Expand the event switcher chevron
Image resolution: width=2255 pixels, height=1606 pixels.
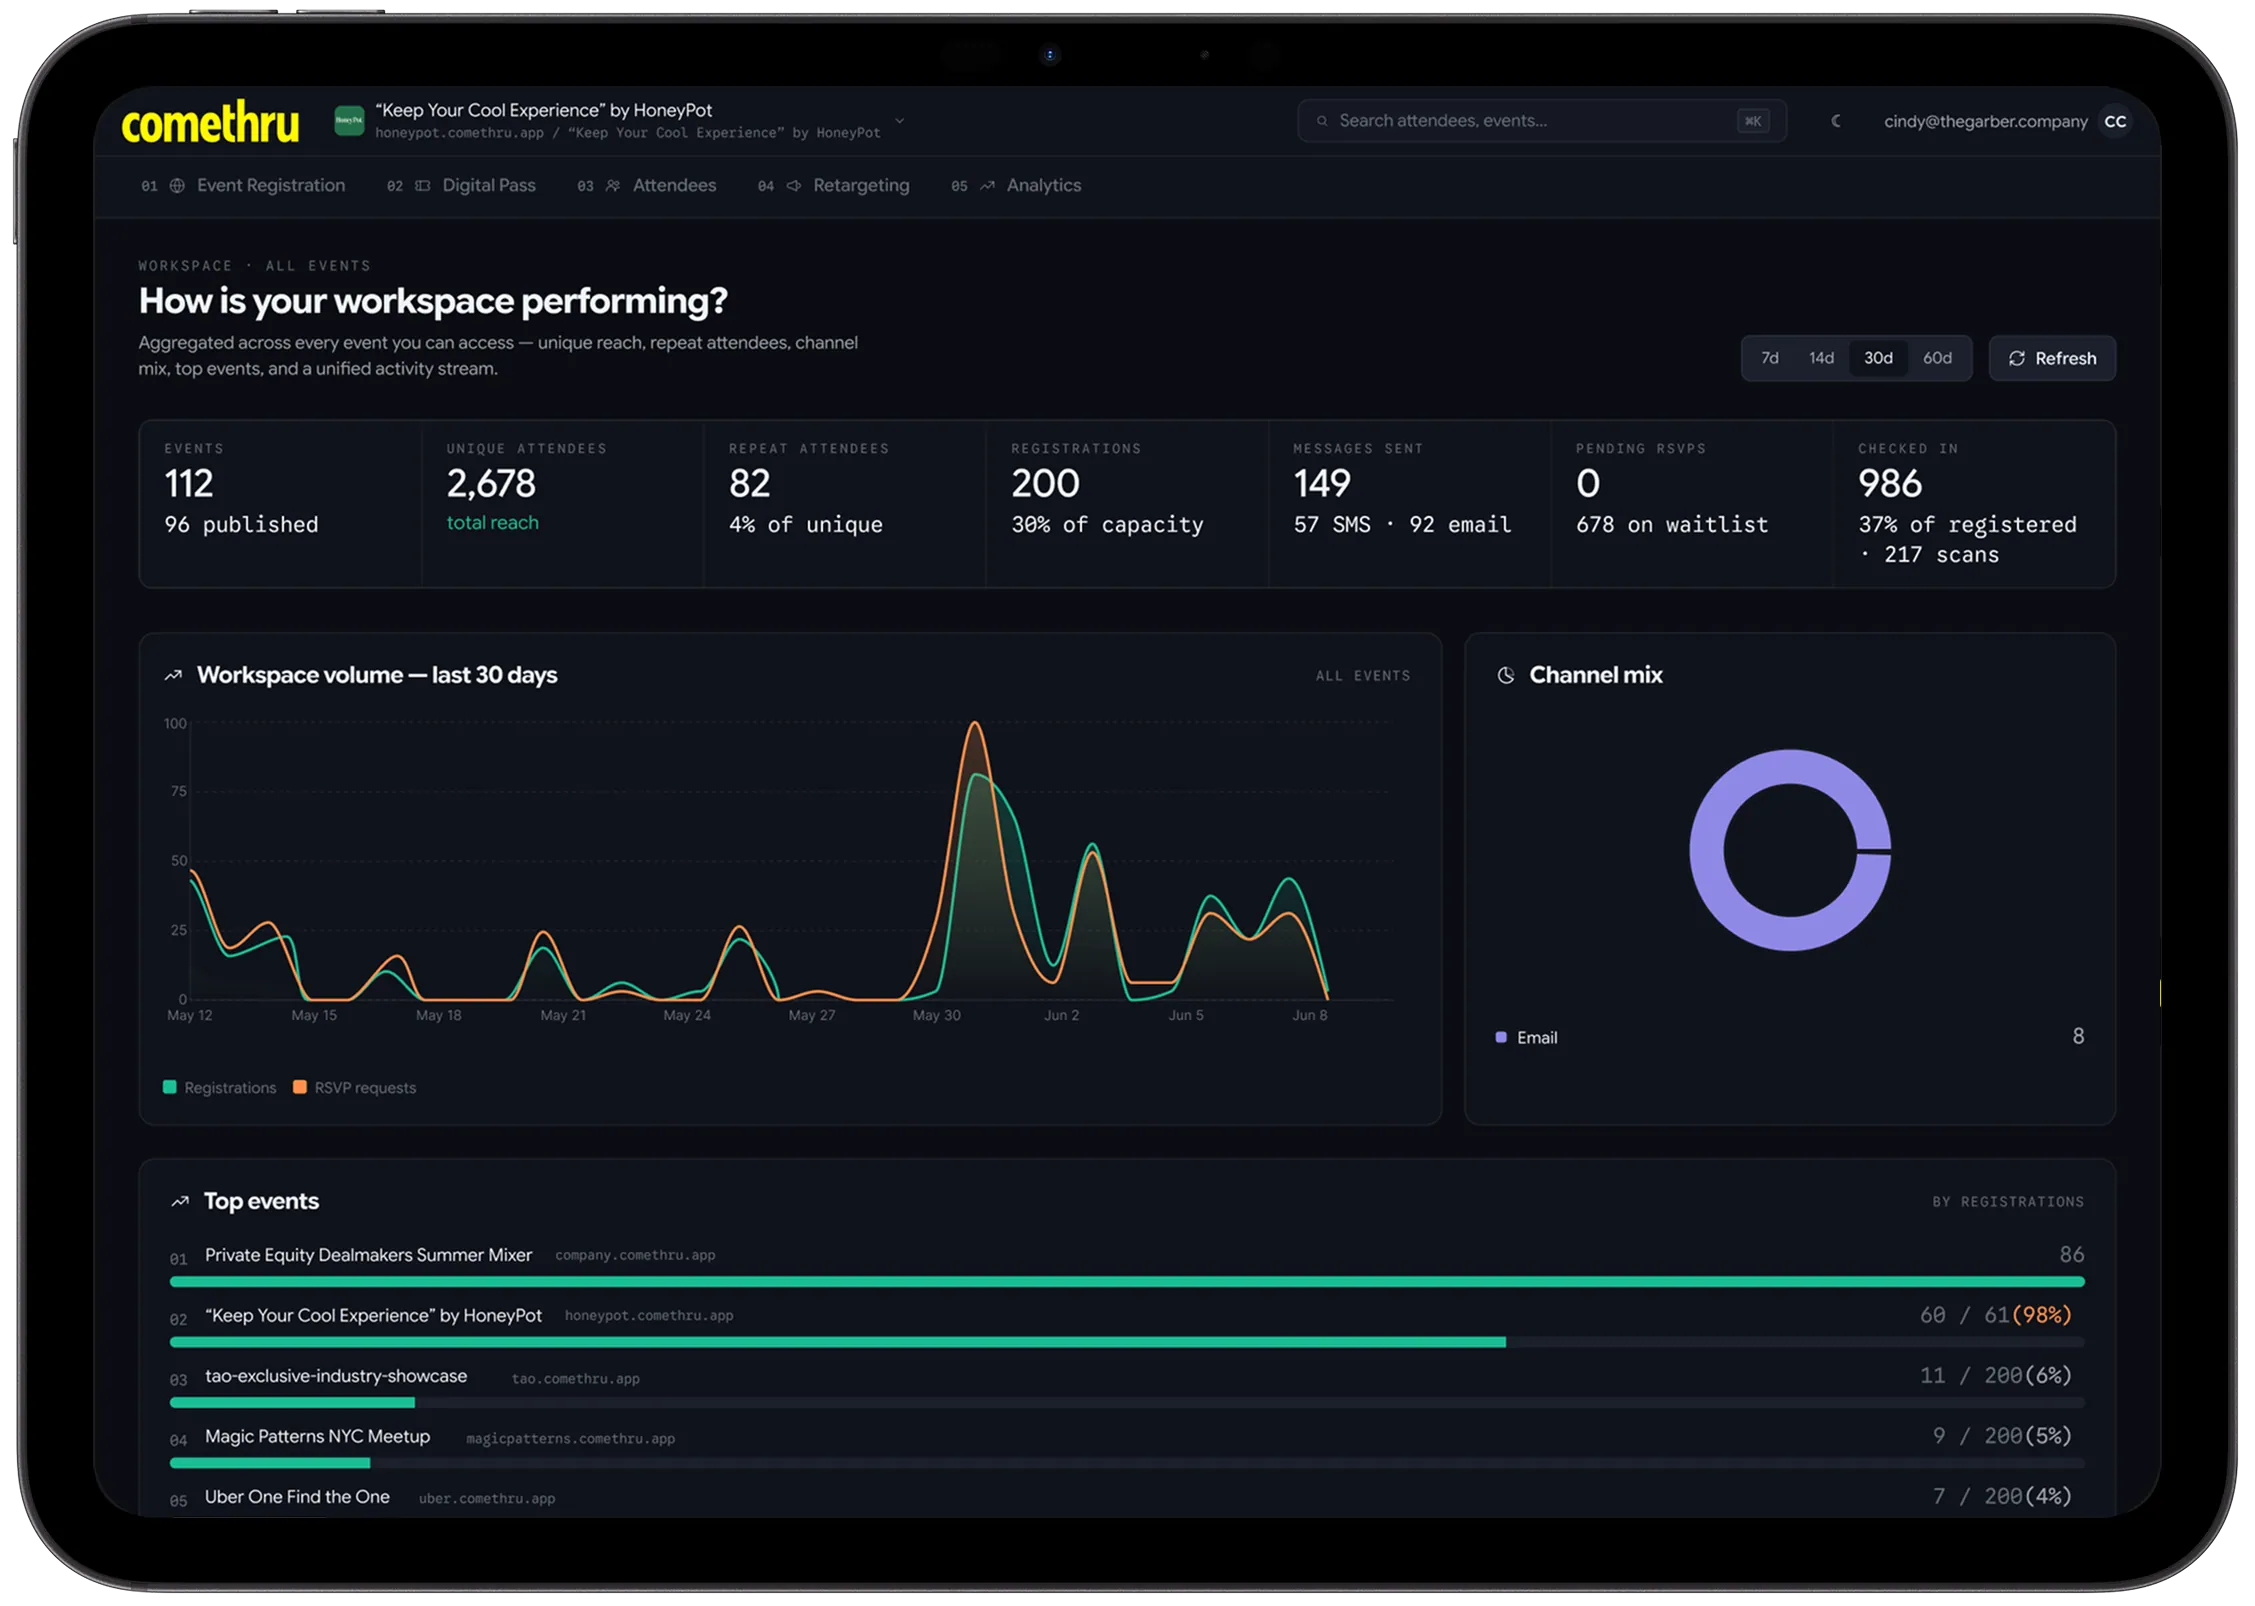point(899,121)
